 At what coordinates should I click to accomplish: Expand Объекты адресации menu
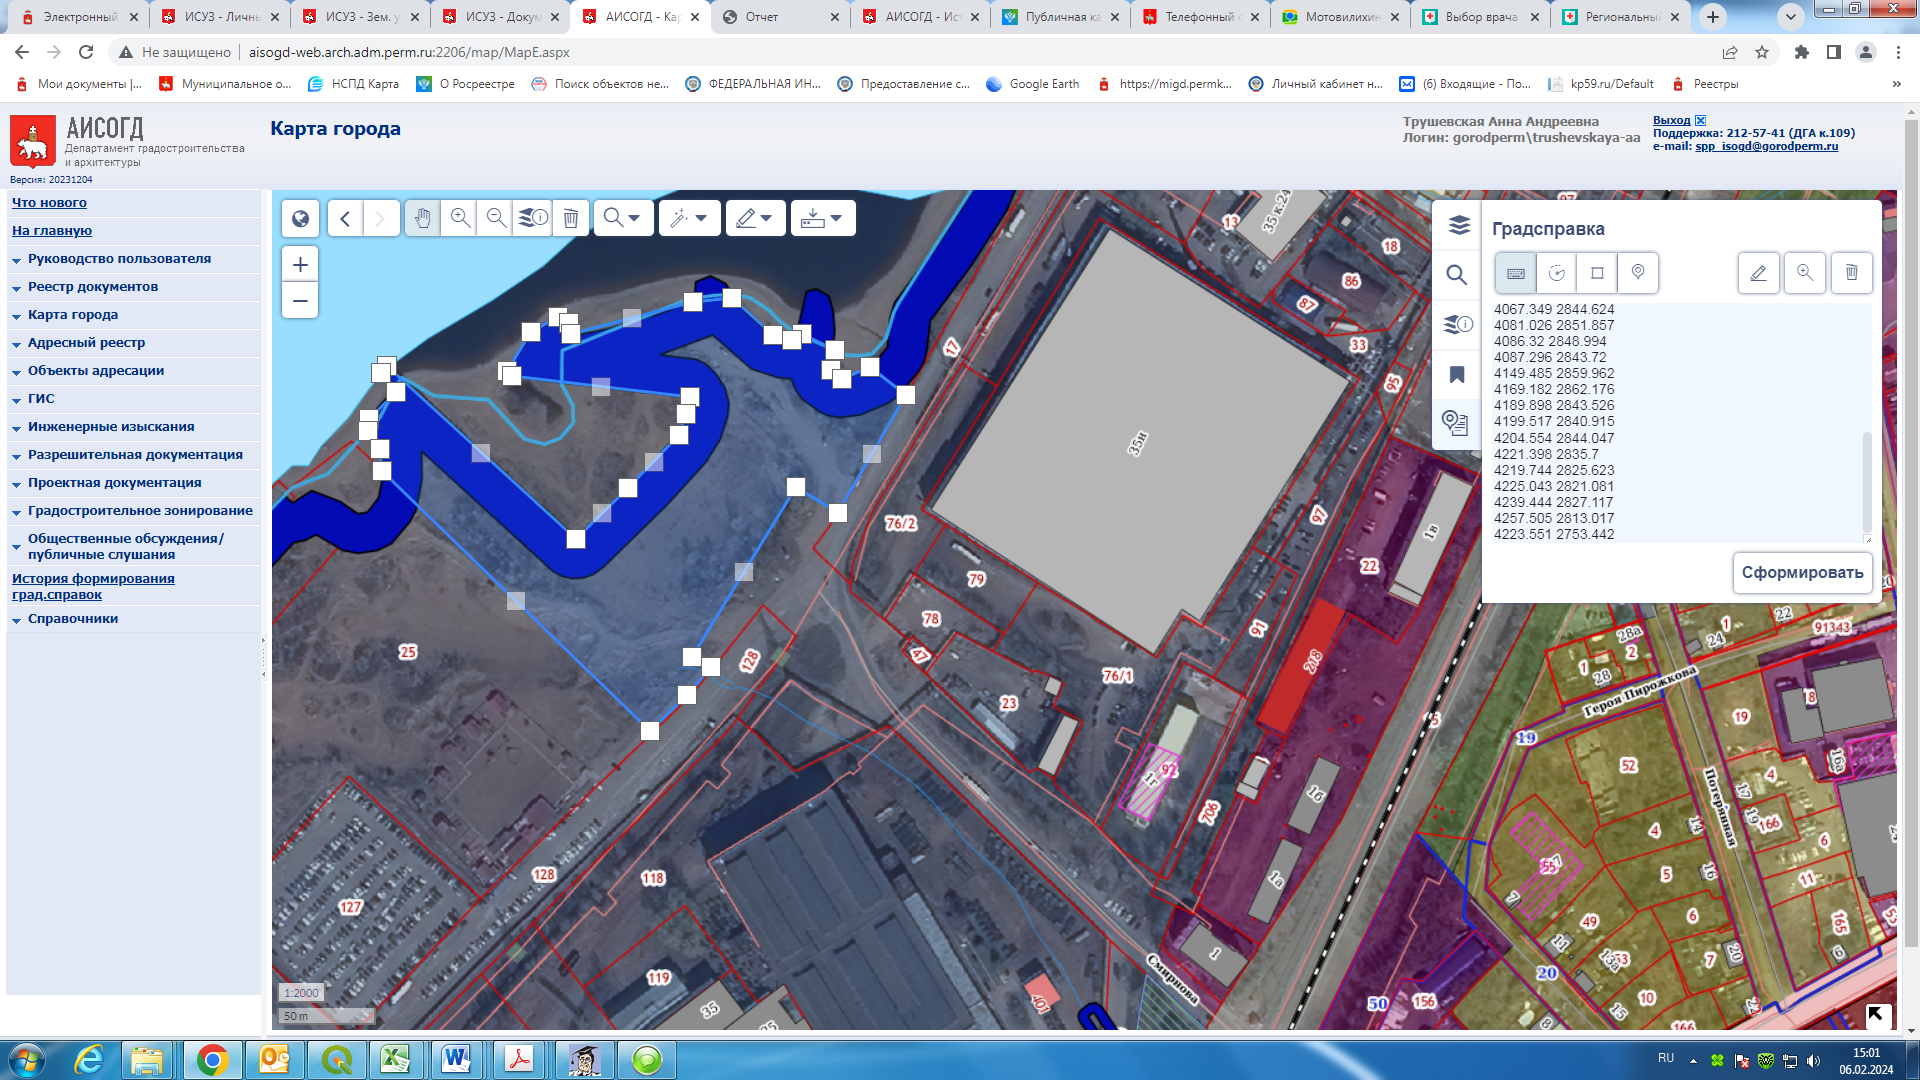click(96, 371)
